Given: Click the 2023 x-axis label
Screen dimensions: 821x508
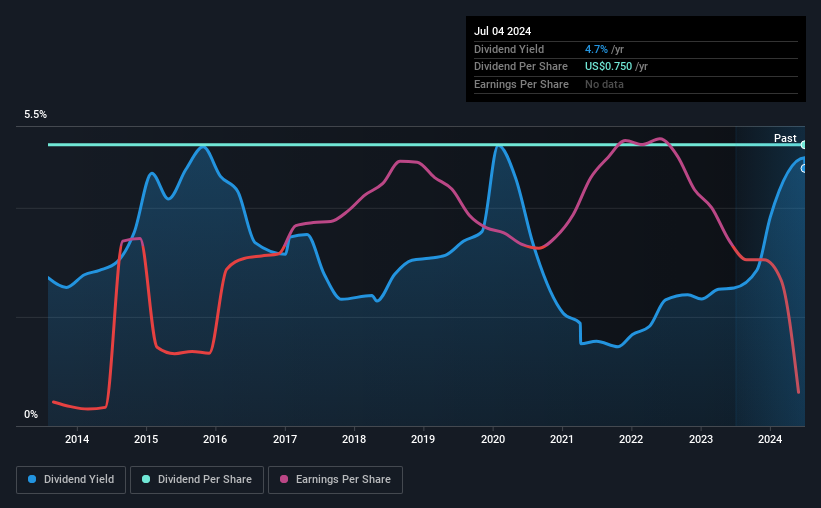Looking at the screenshot, I should click(701, 439).
